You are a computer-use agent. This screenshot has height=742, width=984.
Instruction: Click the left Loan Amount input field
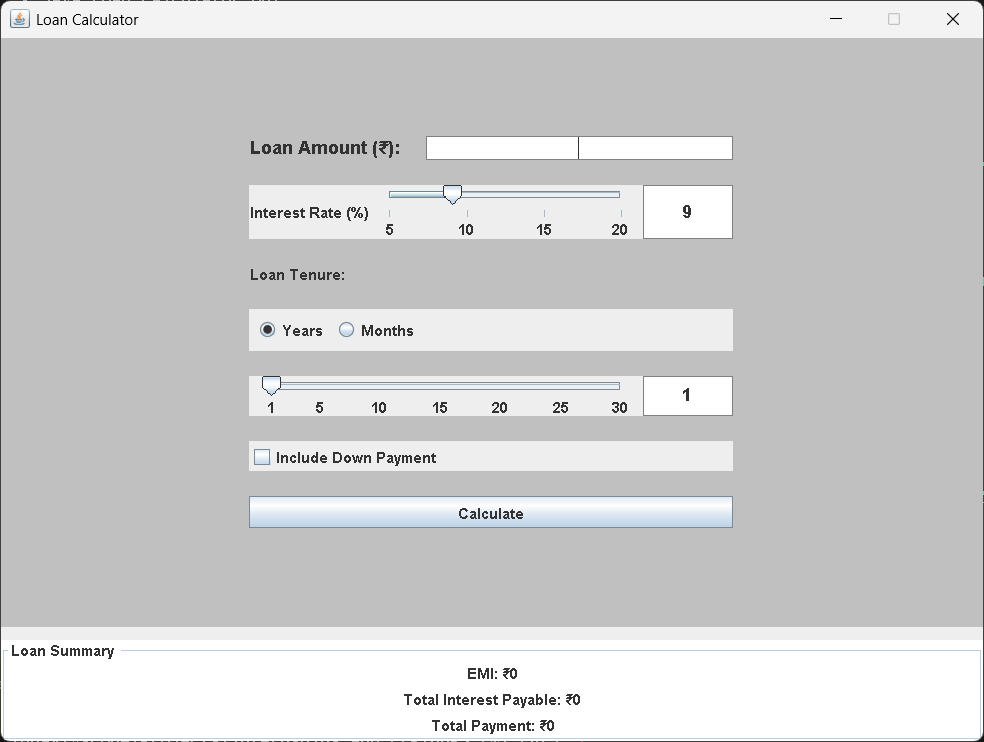[502, 148]
